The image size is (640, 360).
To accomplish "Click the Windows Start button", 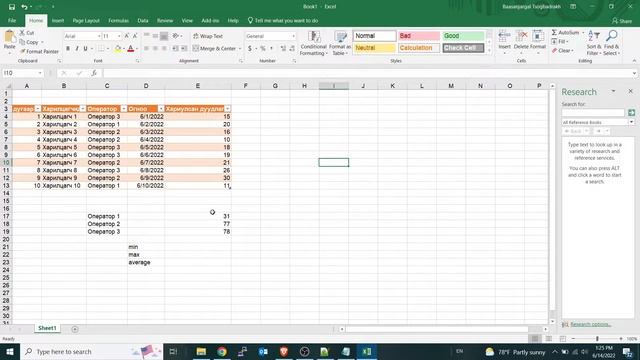I will tap(10, 351).
